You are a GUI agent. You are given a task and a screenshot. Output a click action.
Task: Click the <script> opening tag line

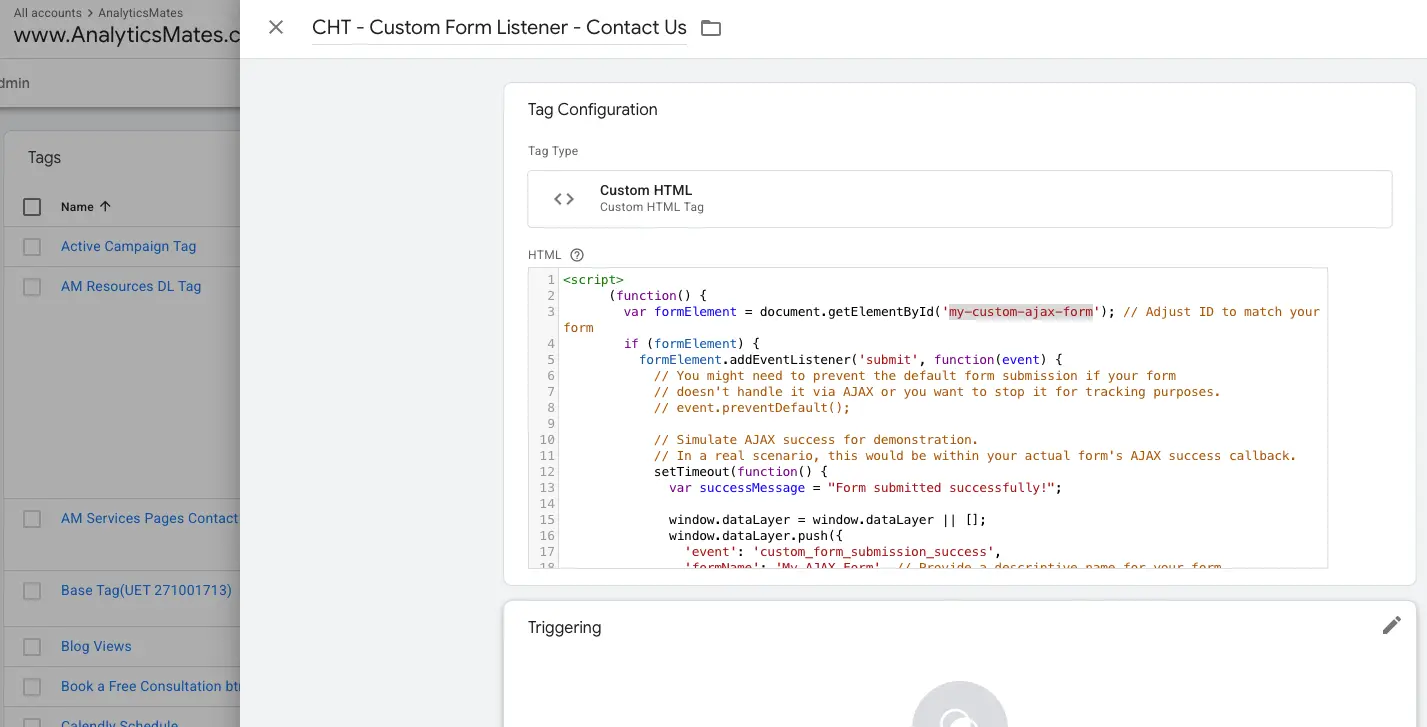tap(593, 280)
